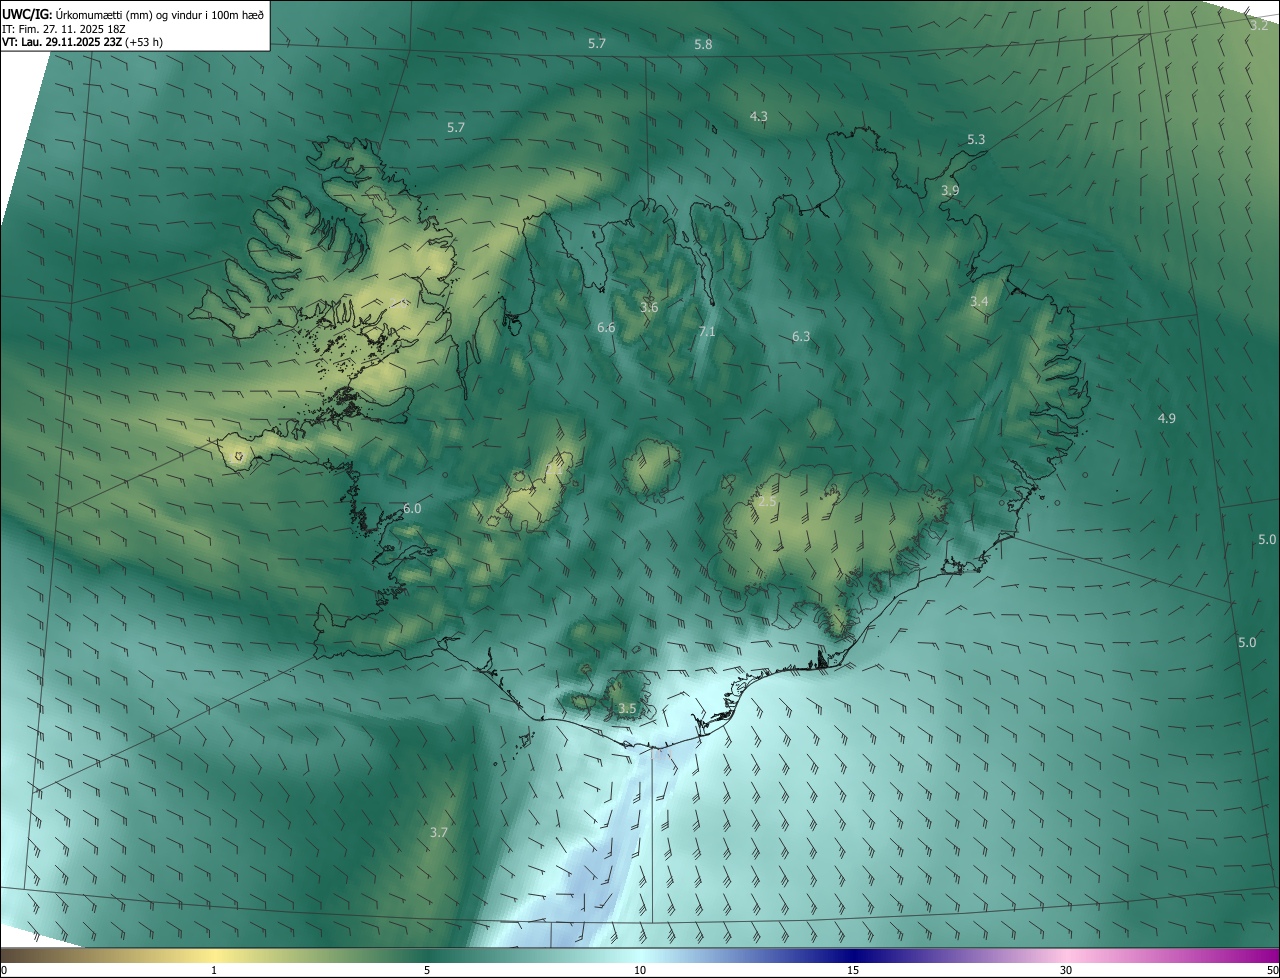Select the colorbar tick label 50
1280x978 pixels.
pos(1272,970)
